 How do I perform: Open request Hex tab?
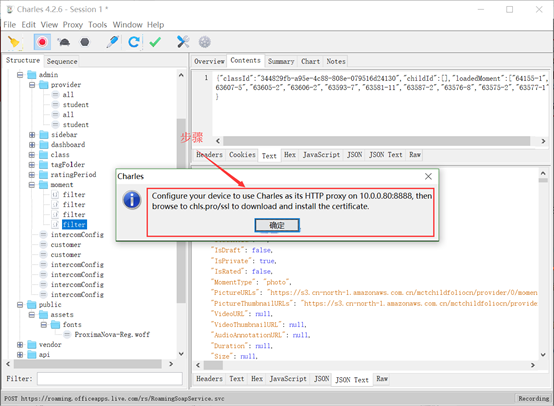pos(290,155)
